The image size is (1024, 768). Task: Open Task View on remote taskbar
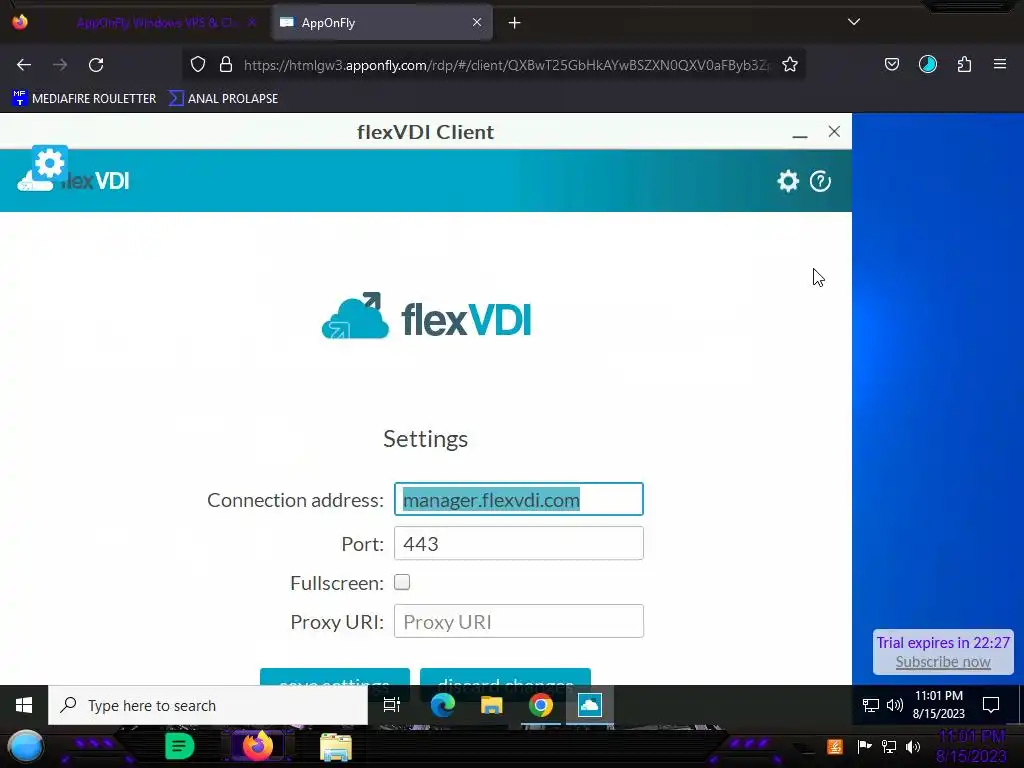tap(392, 705)
